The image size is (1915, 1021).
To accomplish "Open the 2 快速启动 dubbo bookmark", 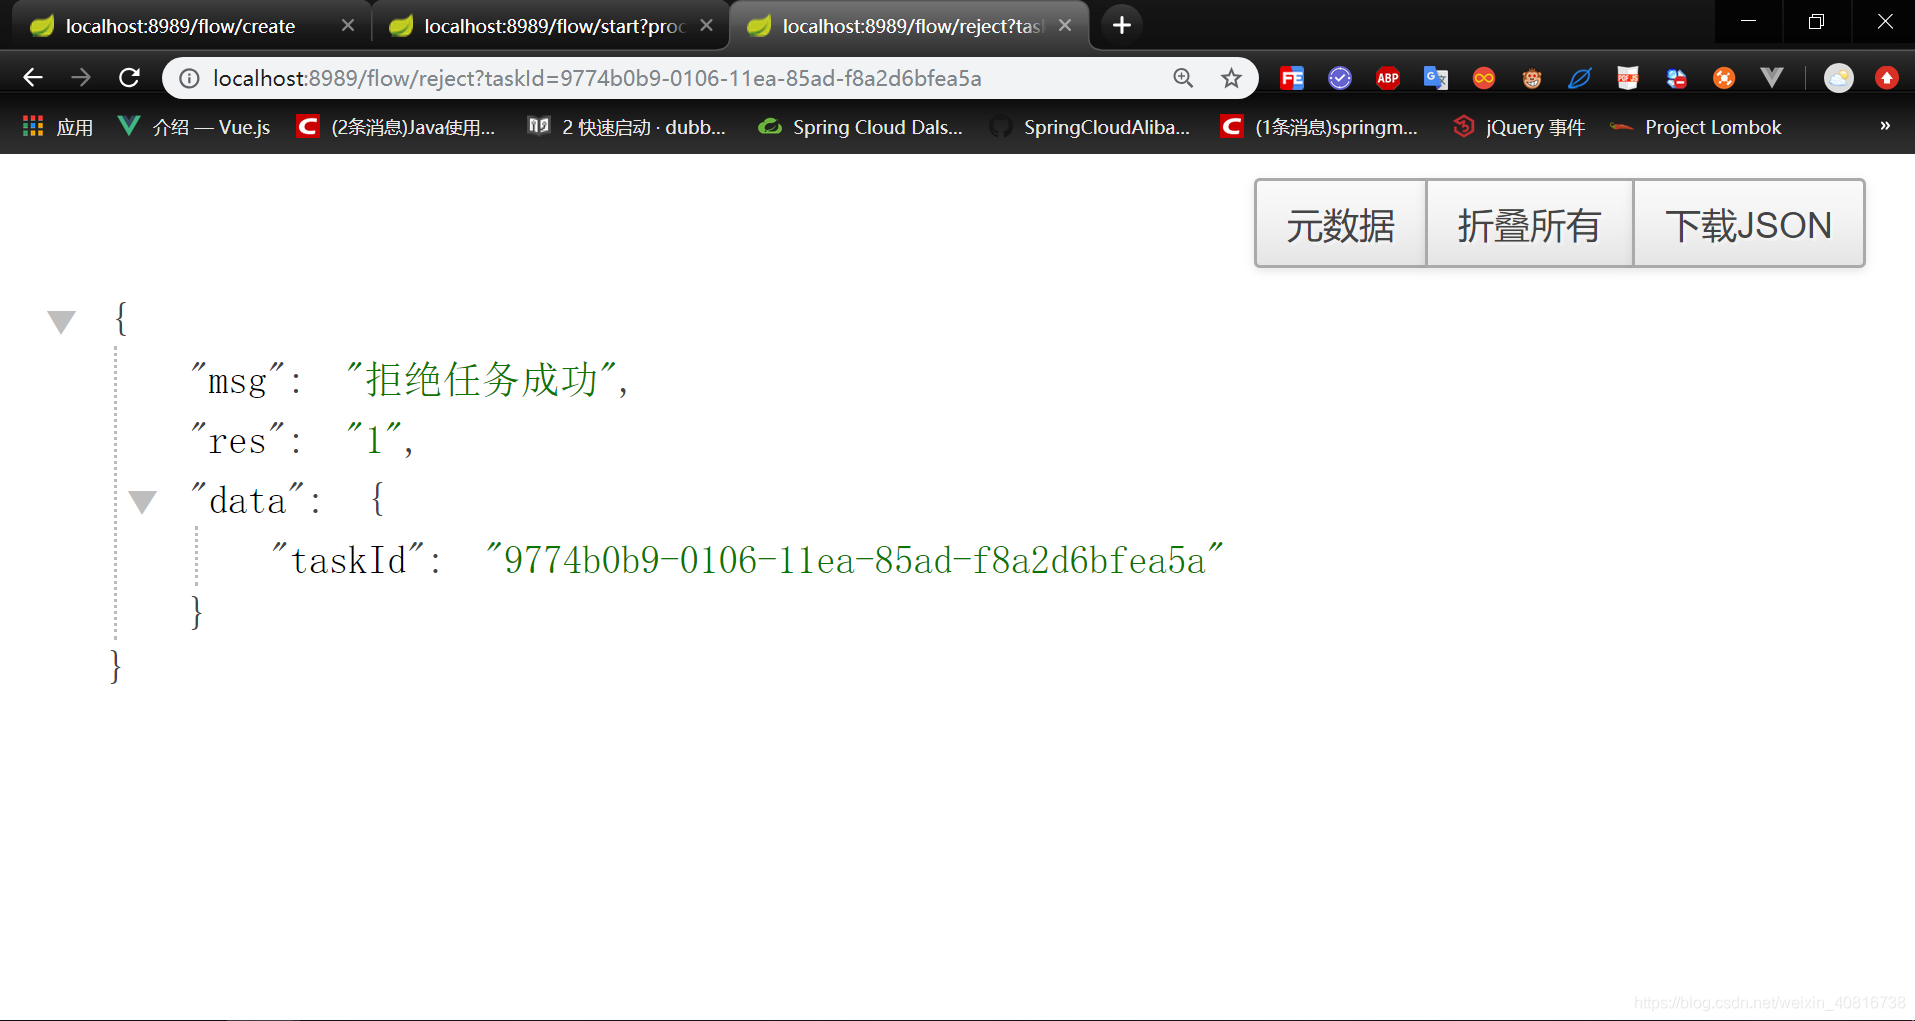I will pos(627,127).
